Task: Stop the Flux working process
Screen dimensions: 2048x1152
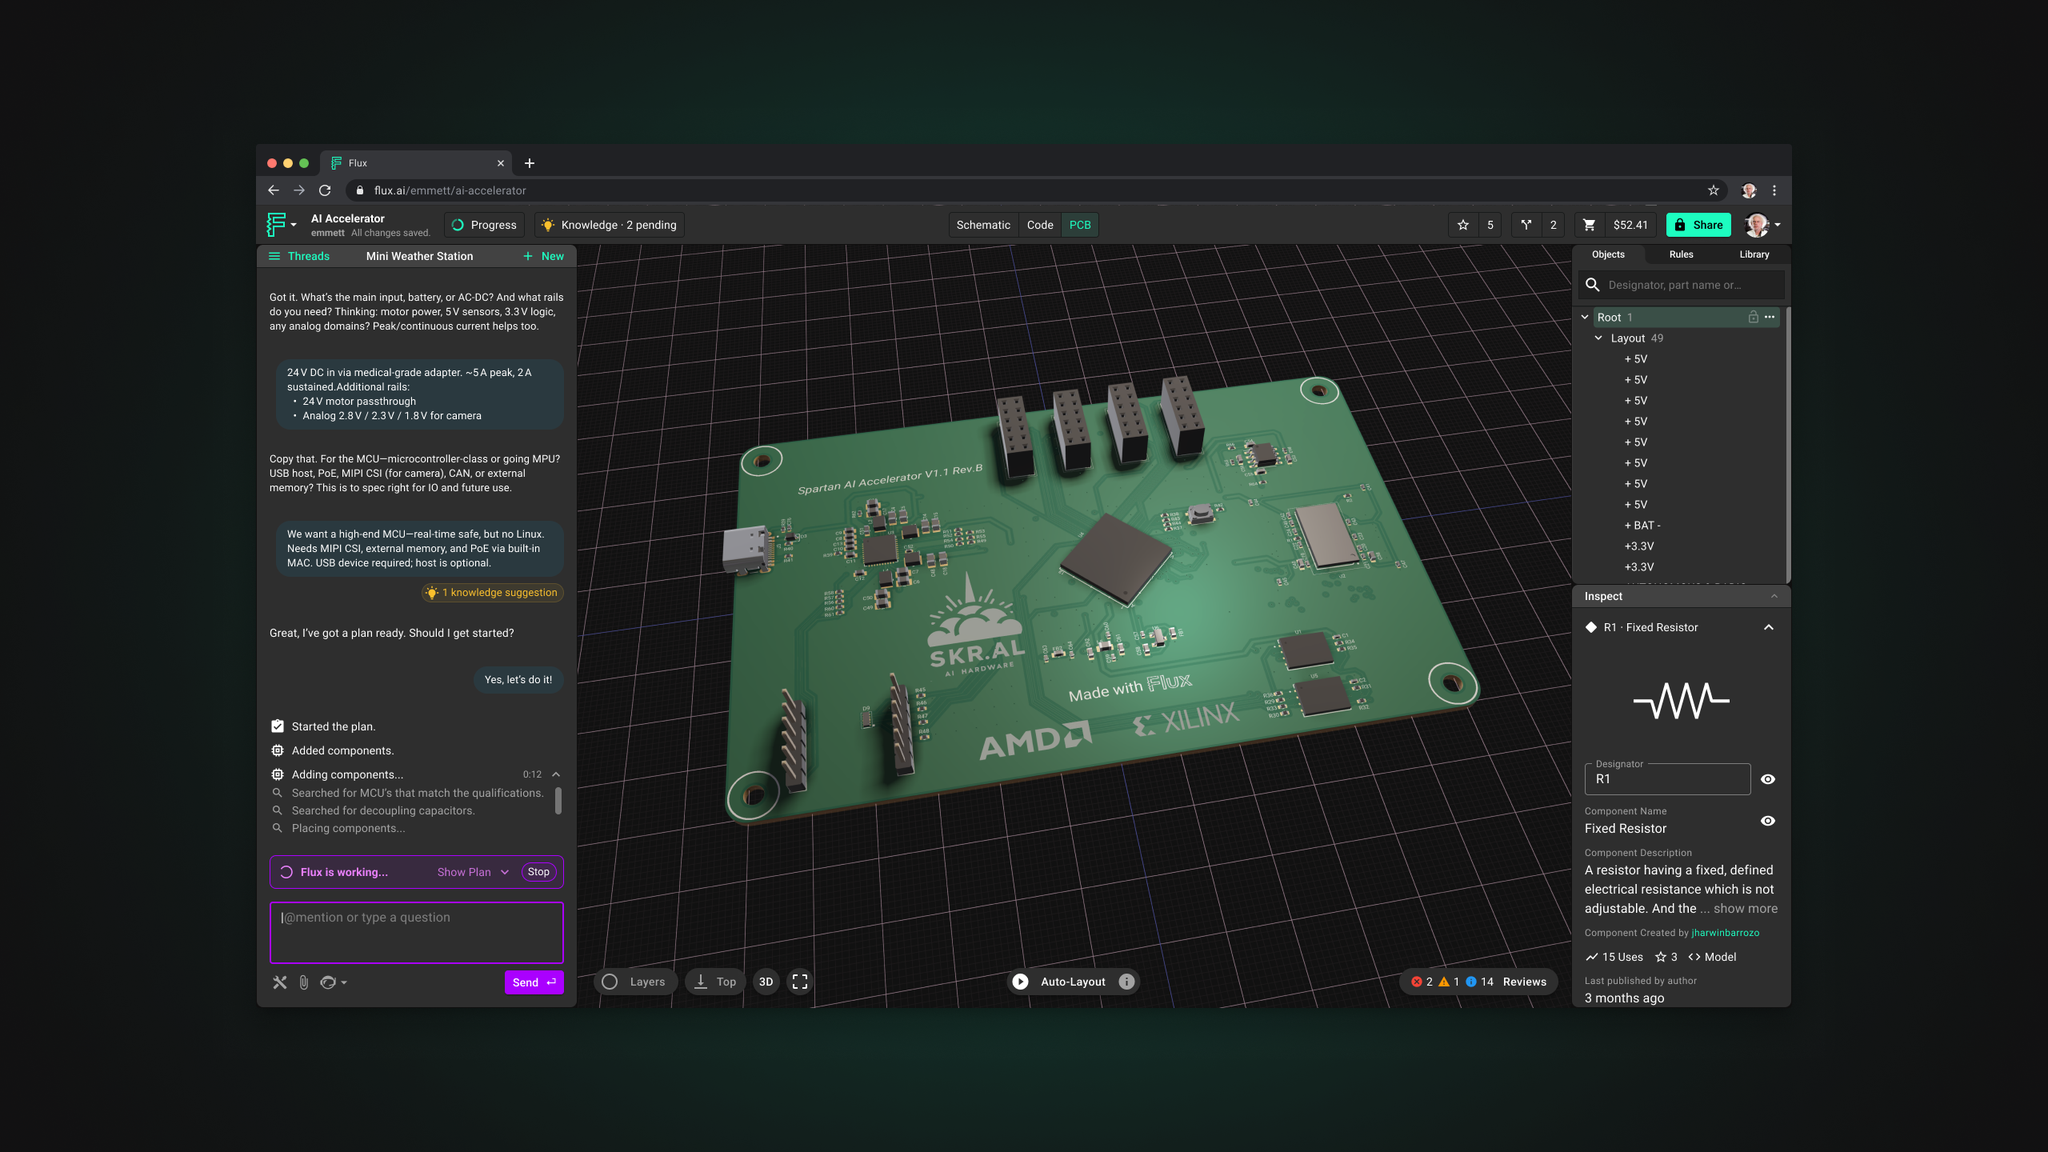Action: click(x=538, y=872)
